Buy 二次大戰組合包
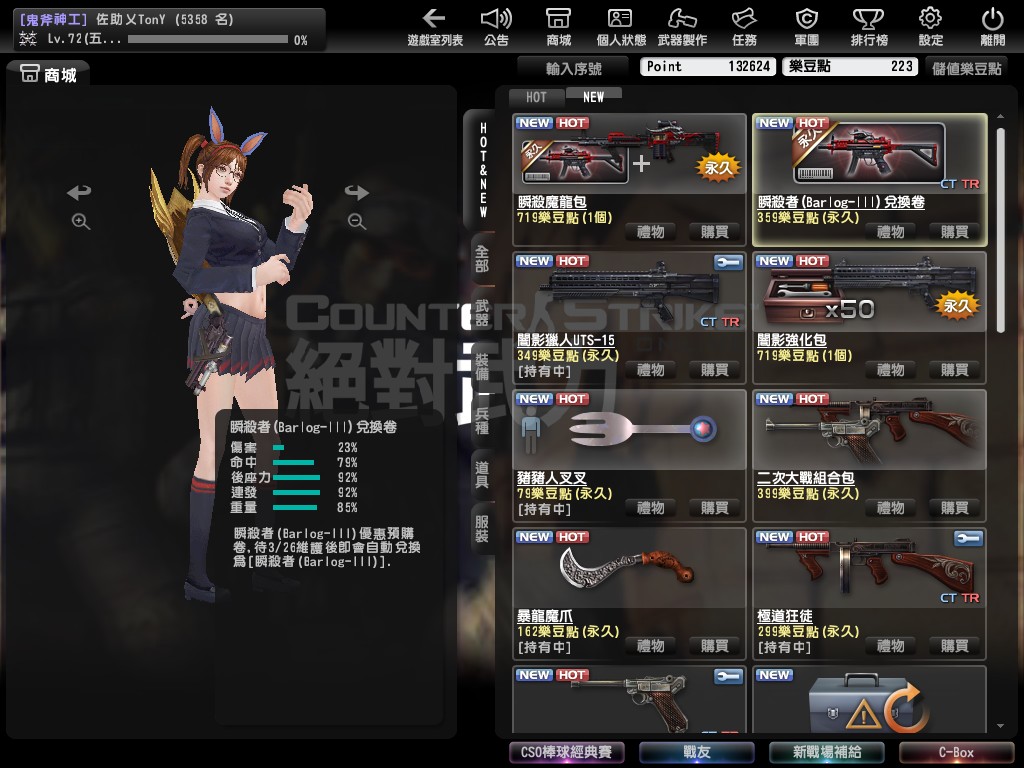 click(x=954, y=508)
